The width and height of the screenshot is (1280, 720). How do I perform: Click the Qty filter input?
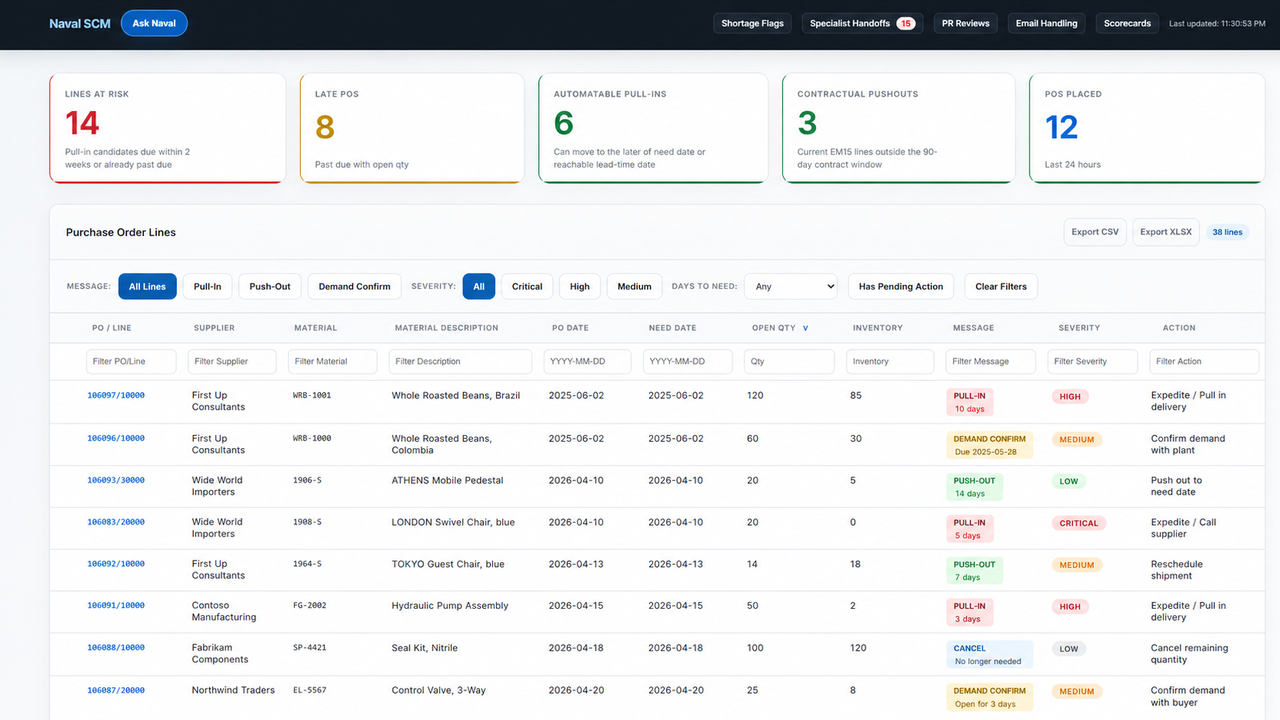tap(789, 361)
